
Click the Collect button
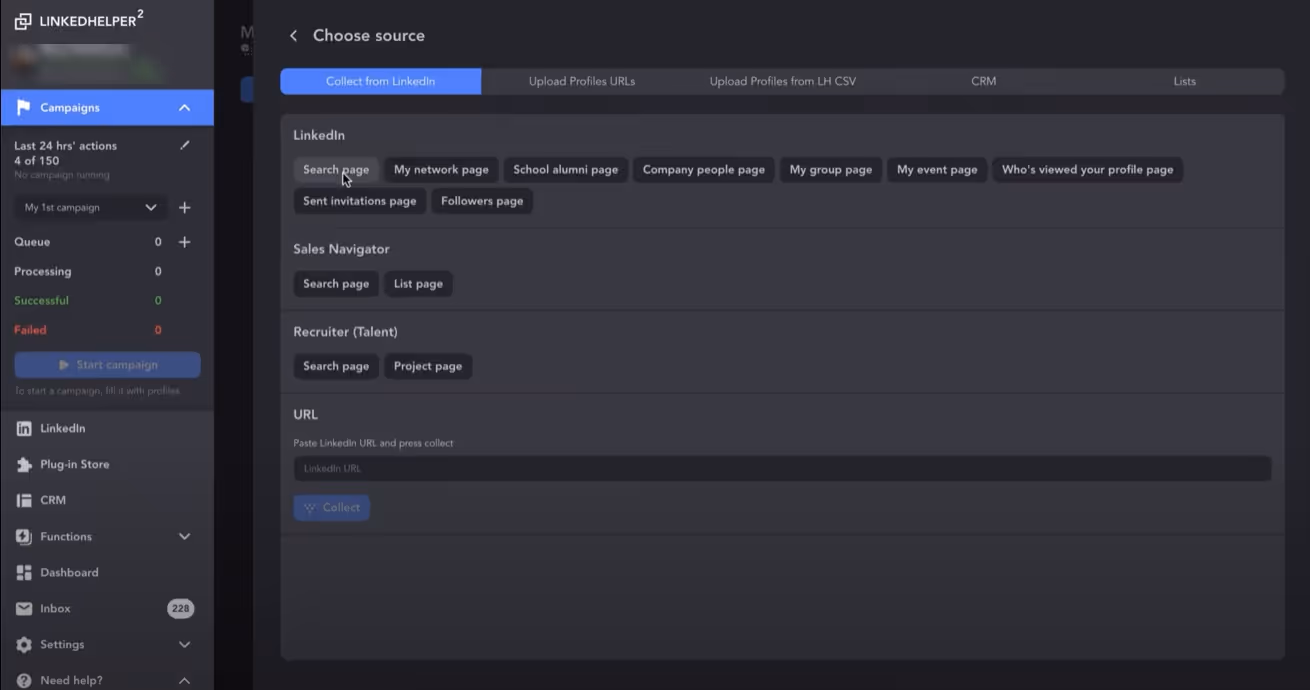click(331, 507)
